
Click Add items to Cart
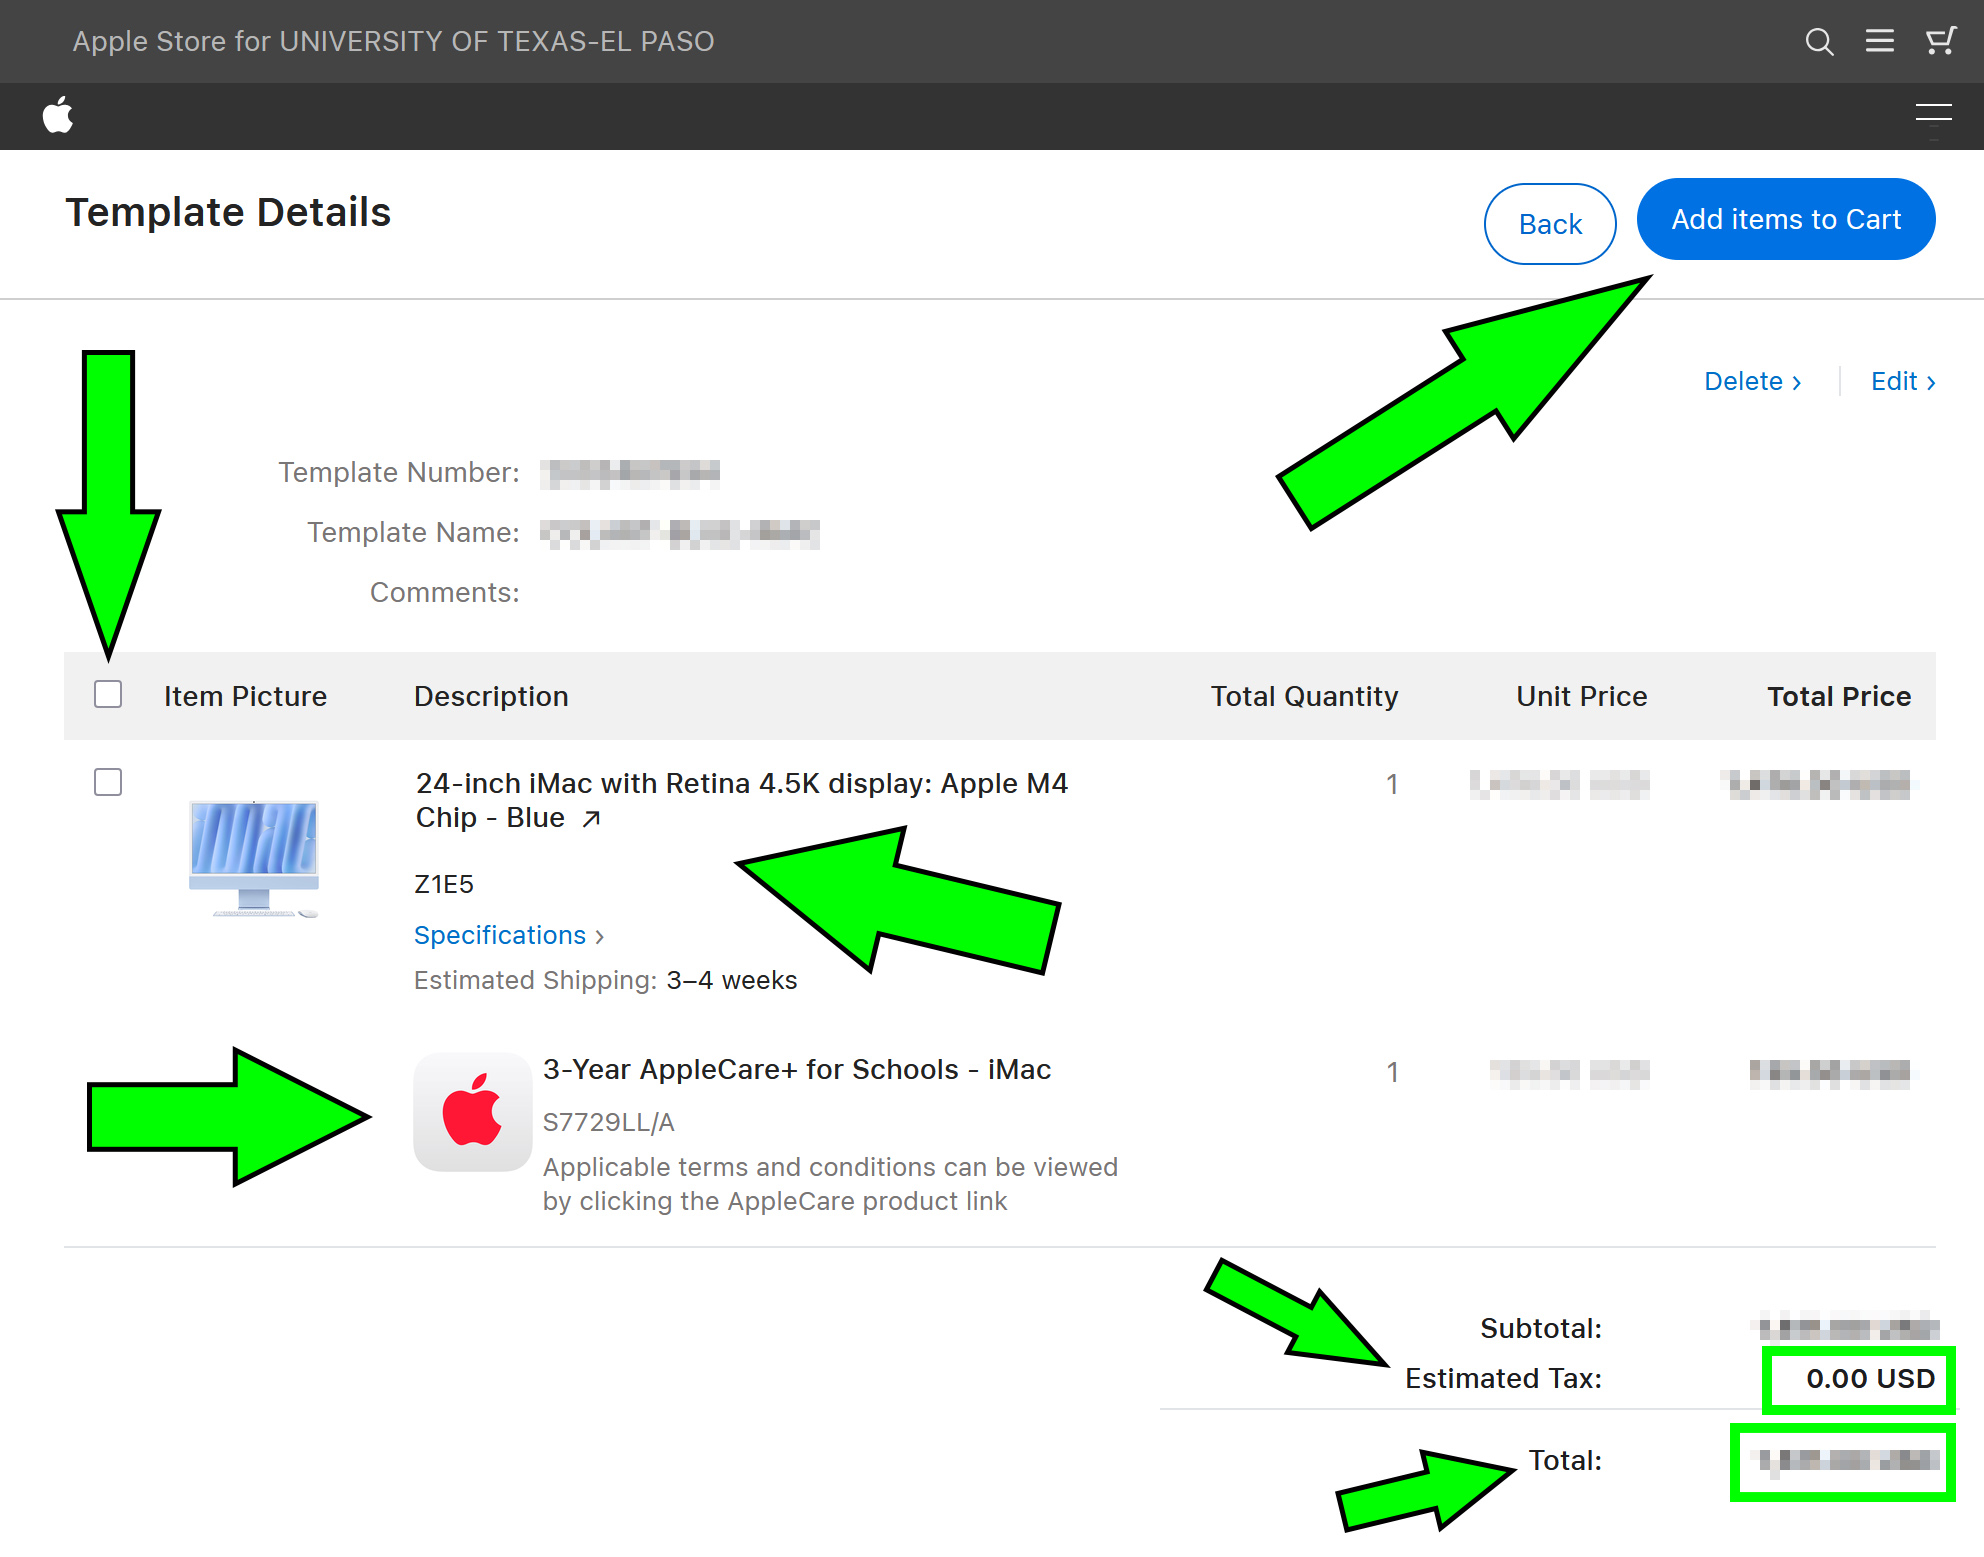point(1786,219)
